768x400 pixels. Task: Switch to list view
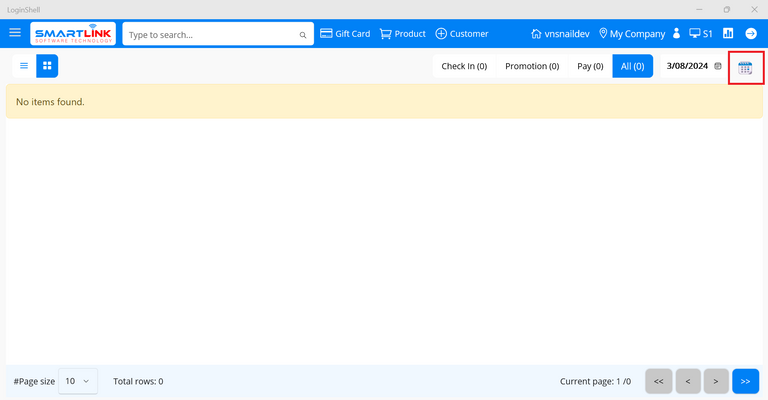pyautogui.click(x=24, y=66)
